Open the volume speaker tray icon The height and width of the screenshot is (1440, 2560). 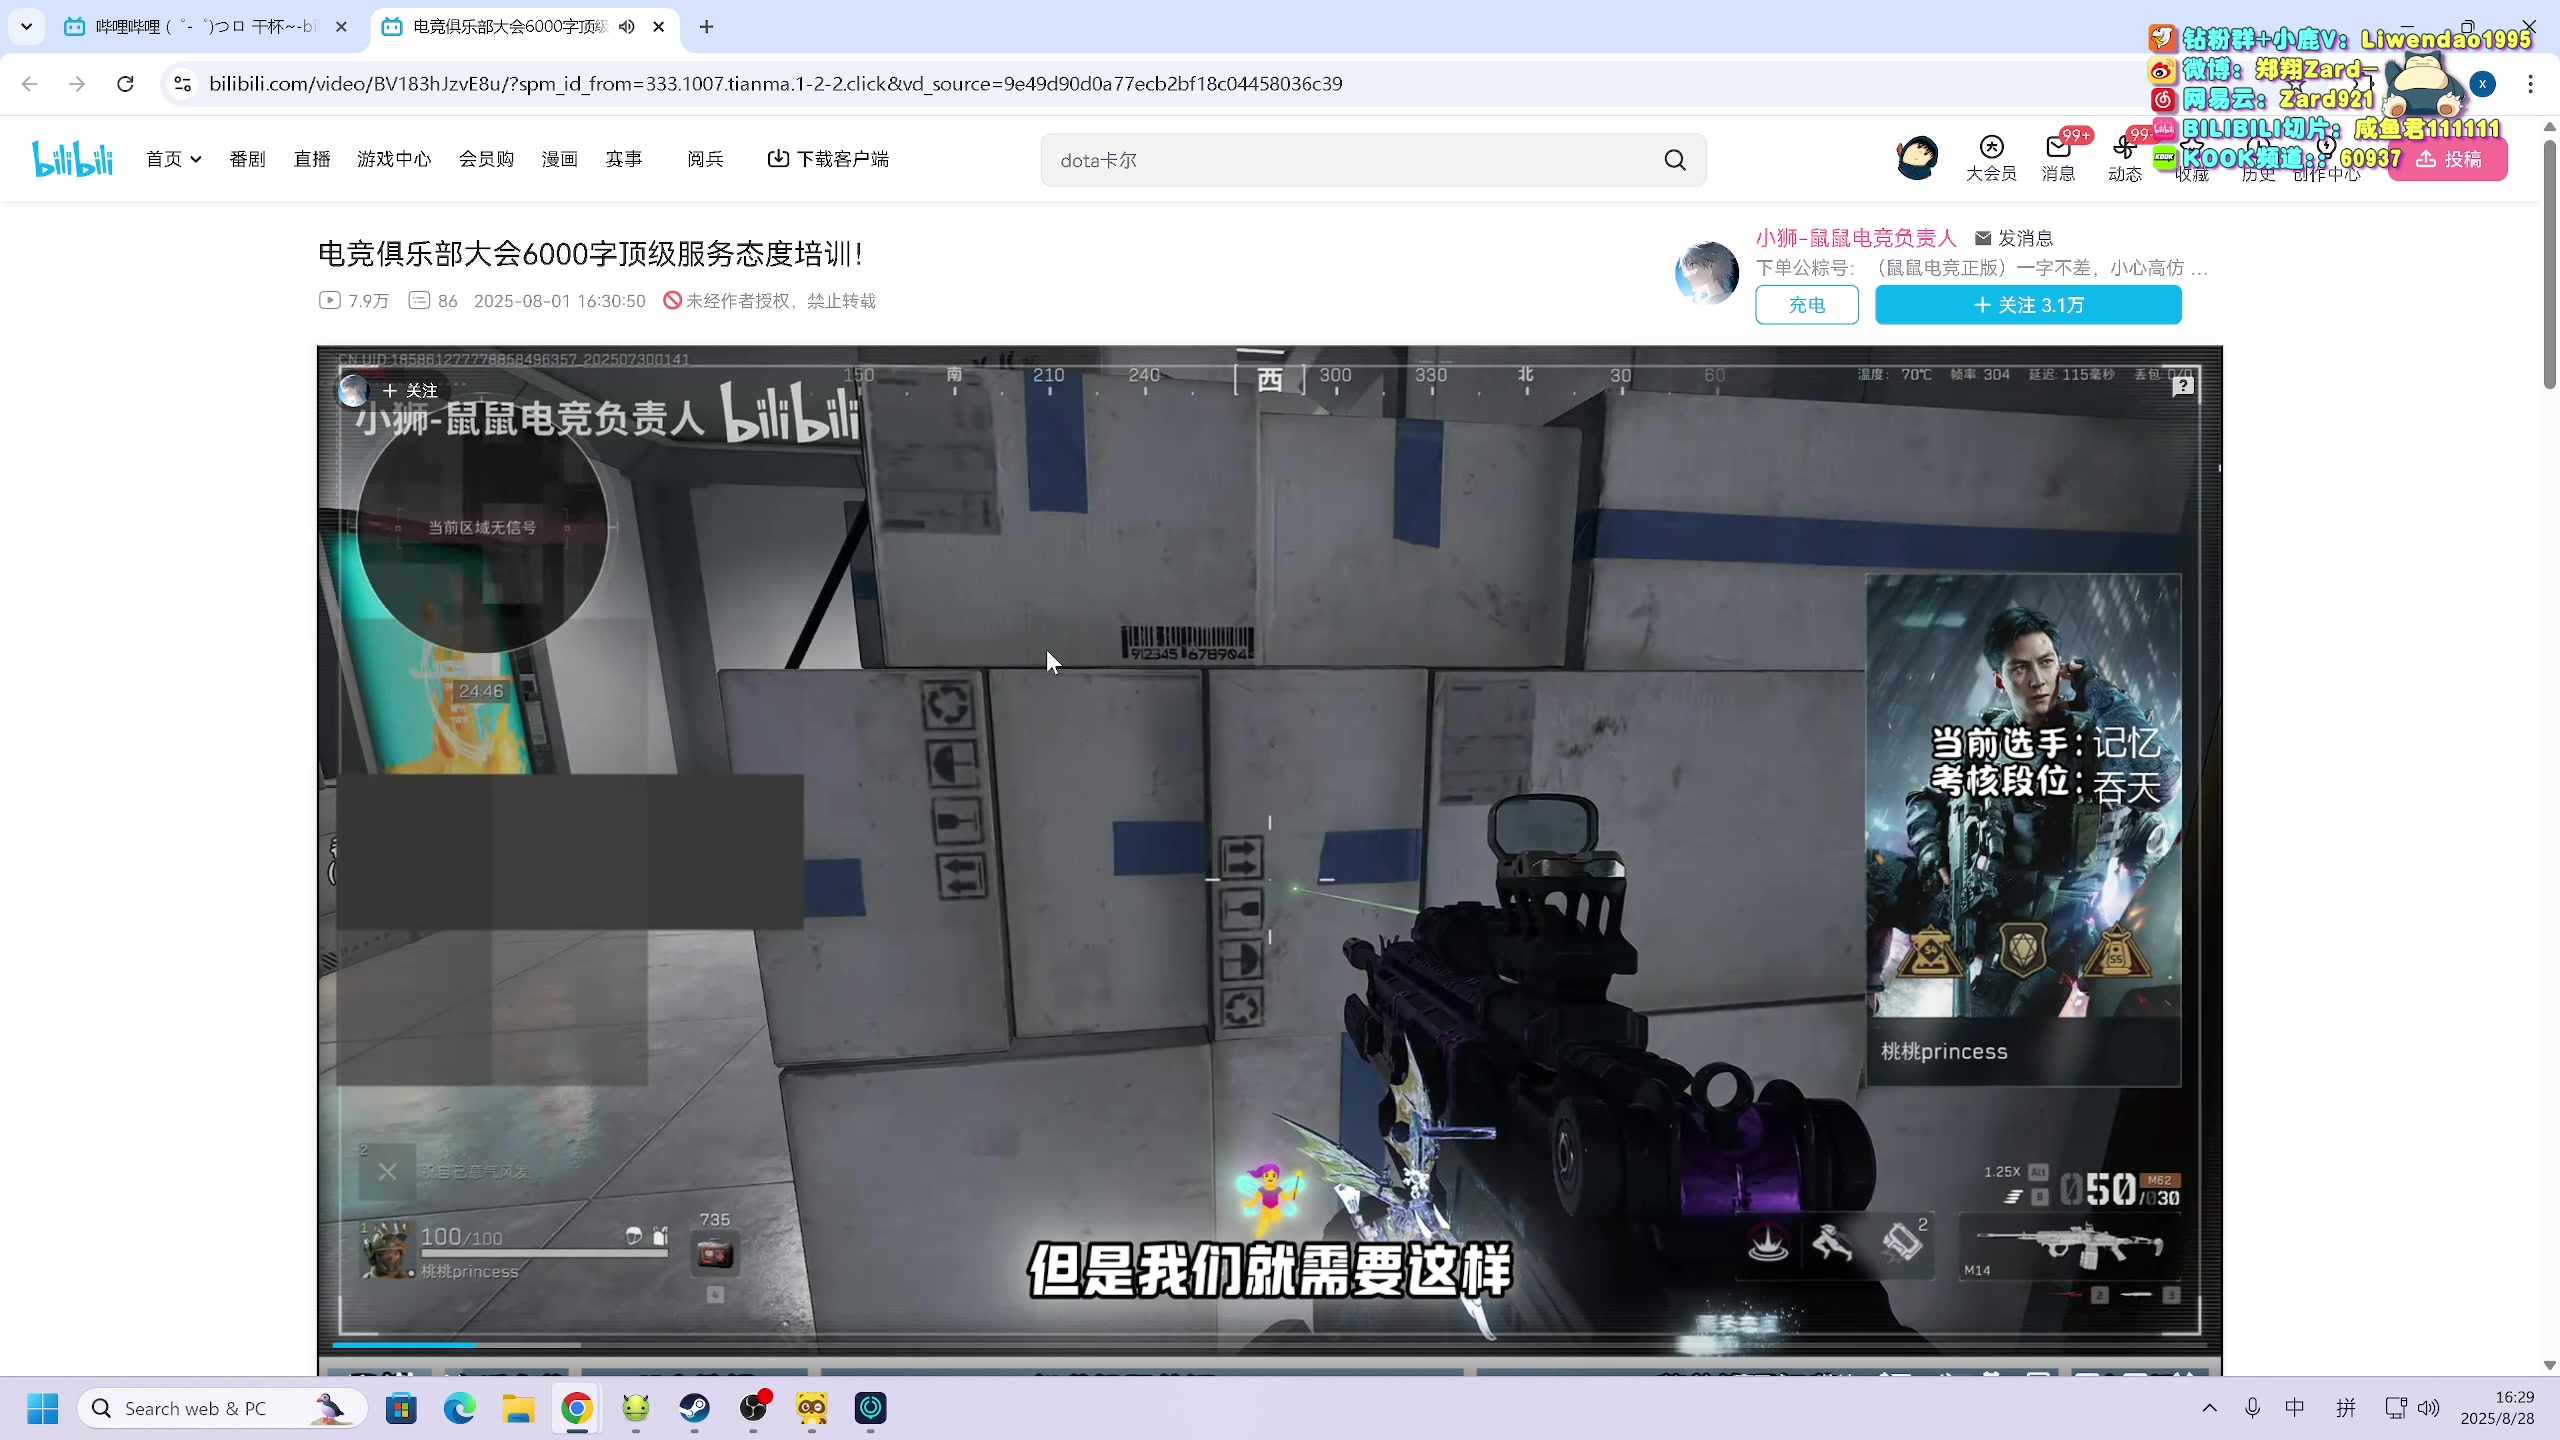pos(2428,1409)
